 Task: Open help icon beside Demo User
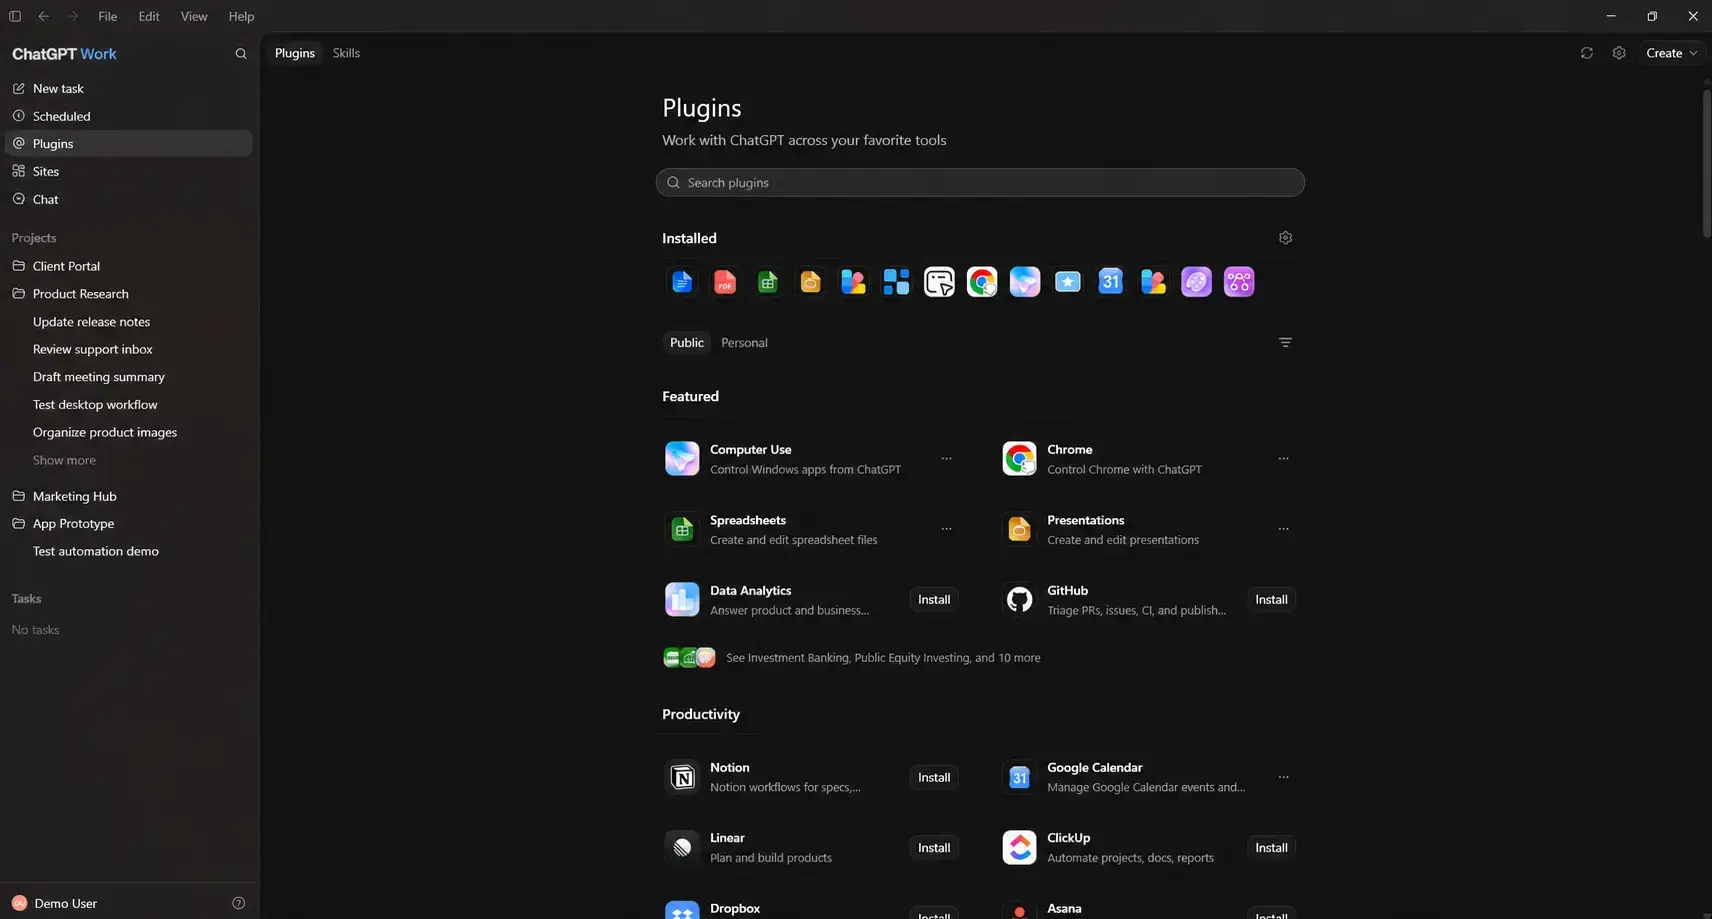pos(238,903)
